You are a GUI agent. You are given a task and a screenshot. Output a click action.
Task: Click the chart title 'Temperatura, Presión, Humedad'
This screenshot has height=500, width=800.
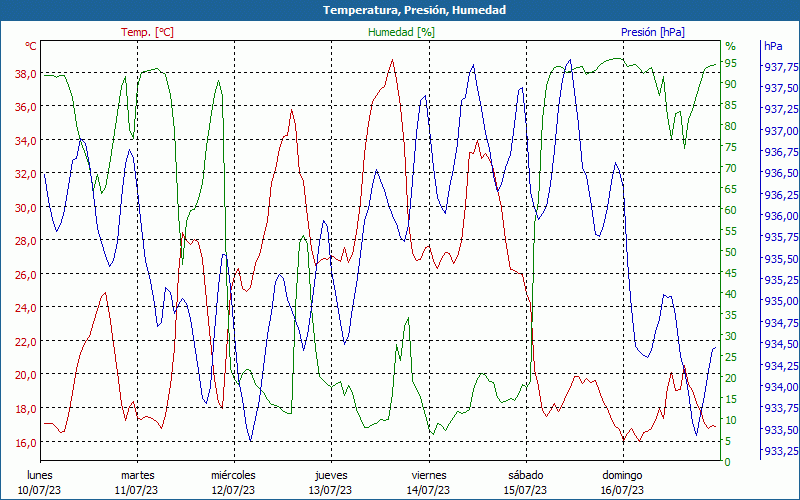click(414, 10)
